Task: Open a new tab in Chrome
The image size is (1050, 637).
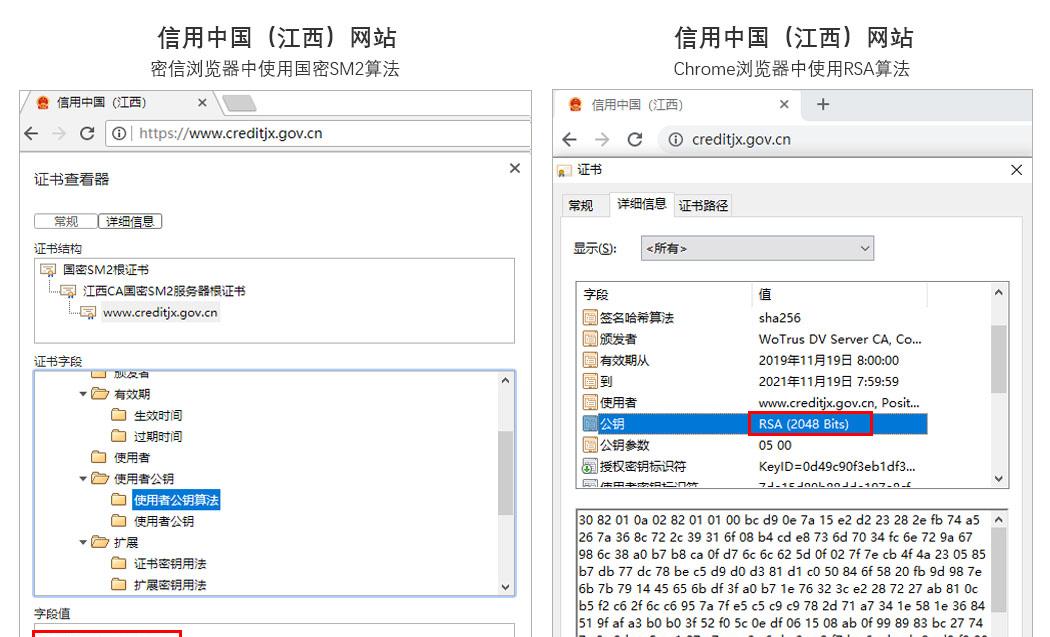Action: [823, 104]
